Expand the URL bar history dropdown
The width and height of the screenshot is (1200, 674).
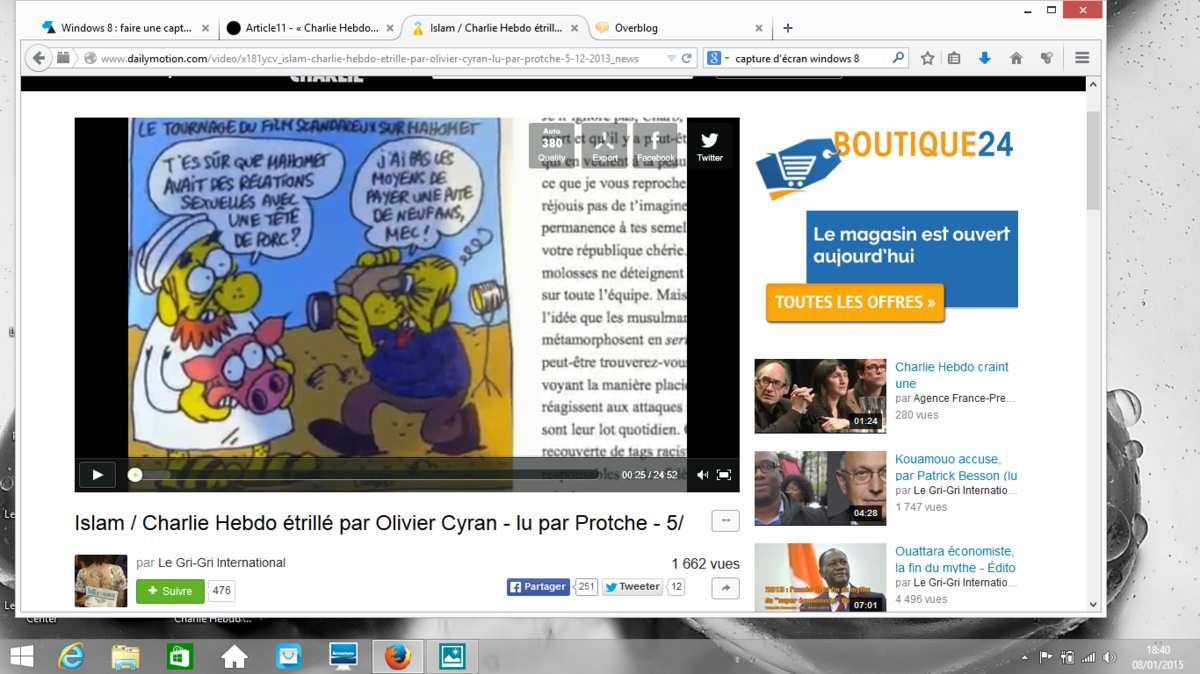(x=671, y=58)
